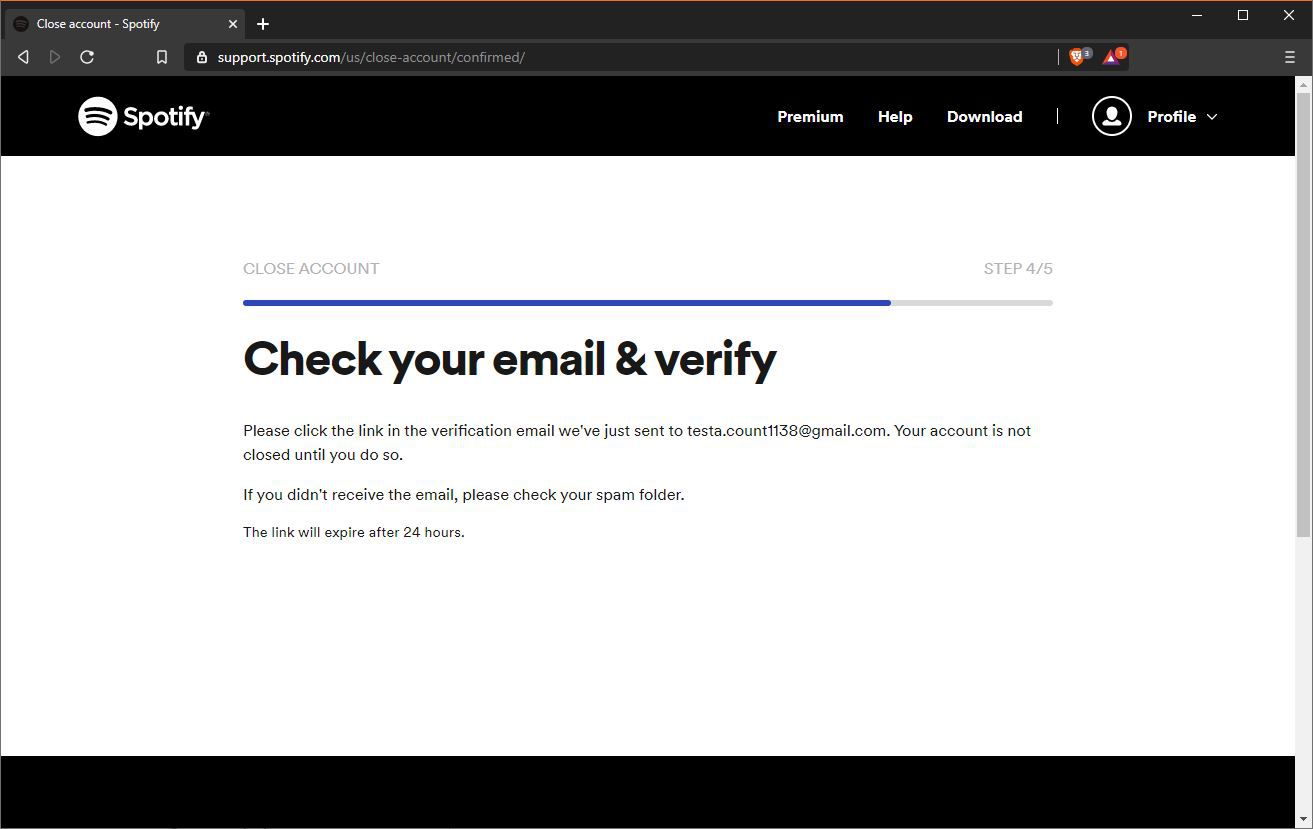Open Brave Rewards triangle icon
This screenshot has height=829, width=1313.
pyautogui.click(x=1112, y=57)
